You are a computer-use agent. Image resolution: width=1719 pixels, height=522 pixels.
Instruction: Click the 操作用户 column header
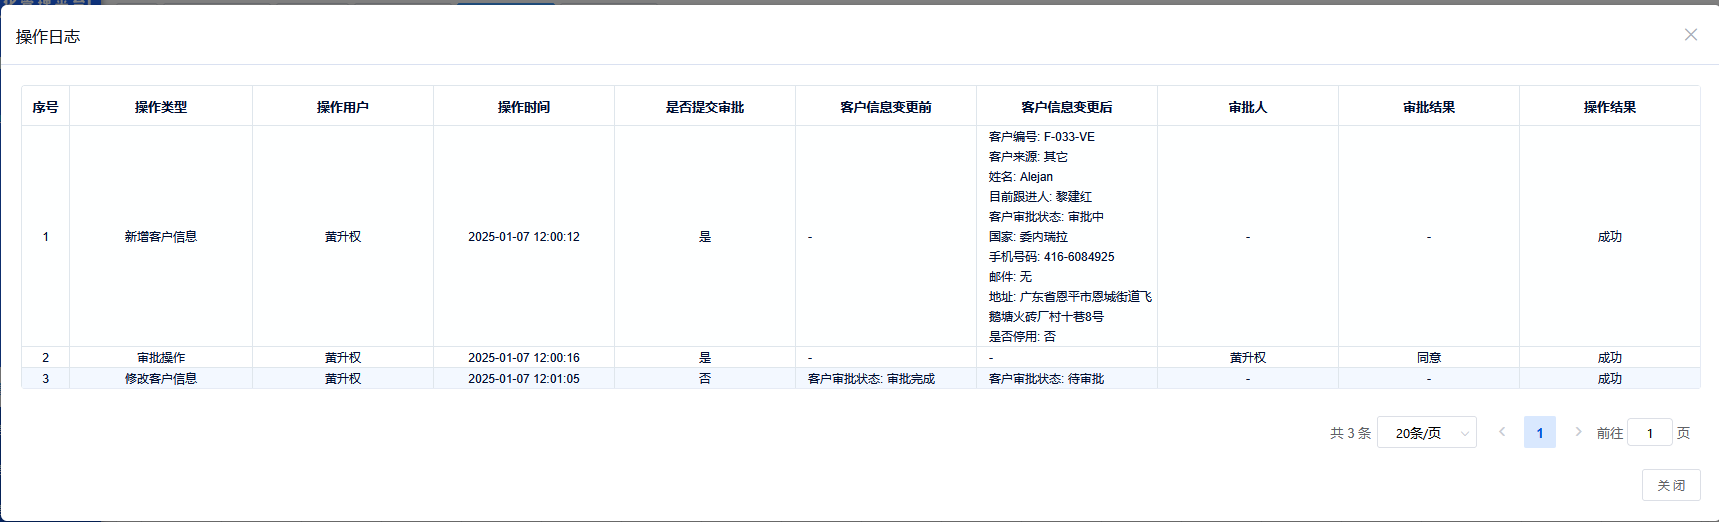click(x=343, y=107)
